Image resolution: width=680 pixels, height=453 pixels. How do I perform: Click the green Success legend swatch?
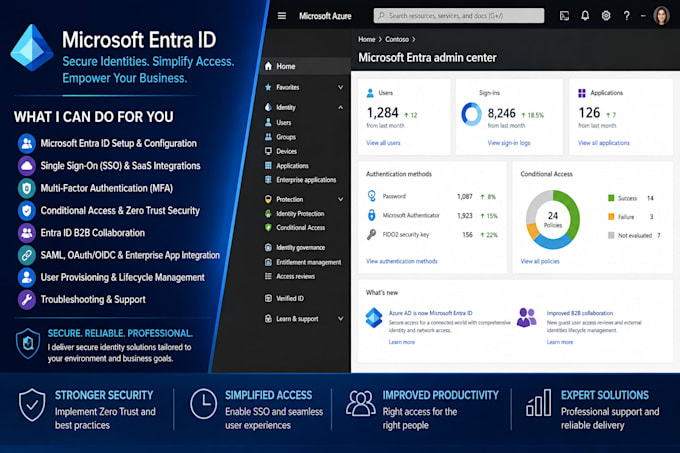(x=611, y=198)
